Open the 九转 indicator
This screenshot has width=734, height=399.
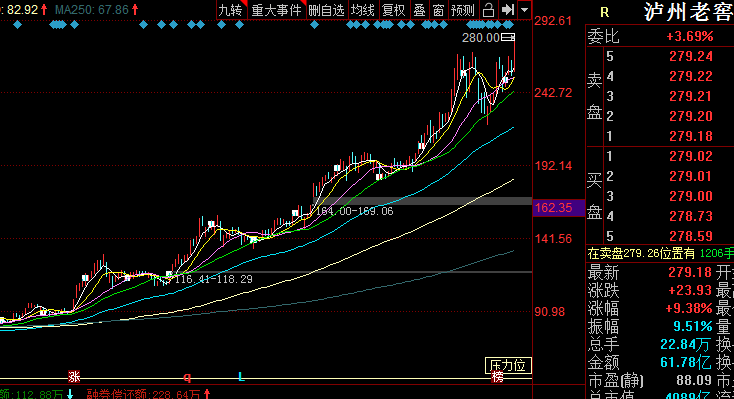point(230,10)
